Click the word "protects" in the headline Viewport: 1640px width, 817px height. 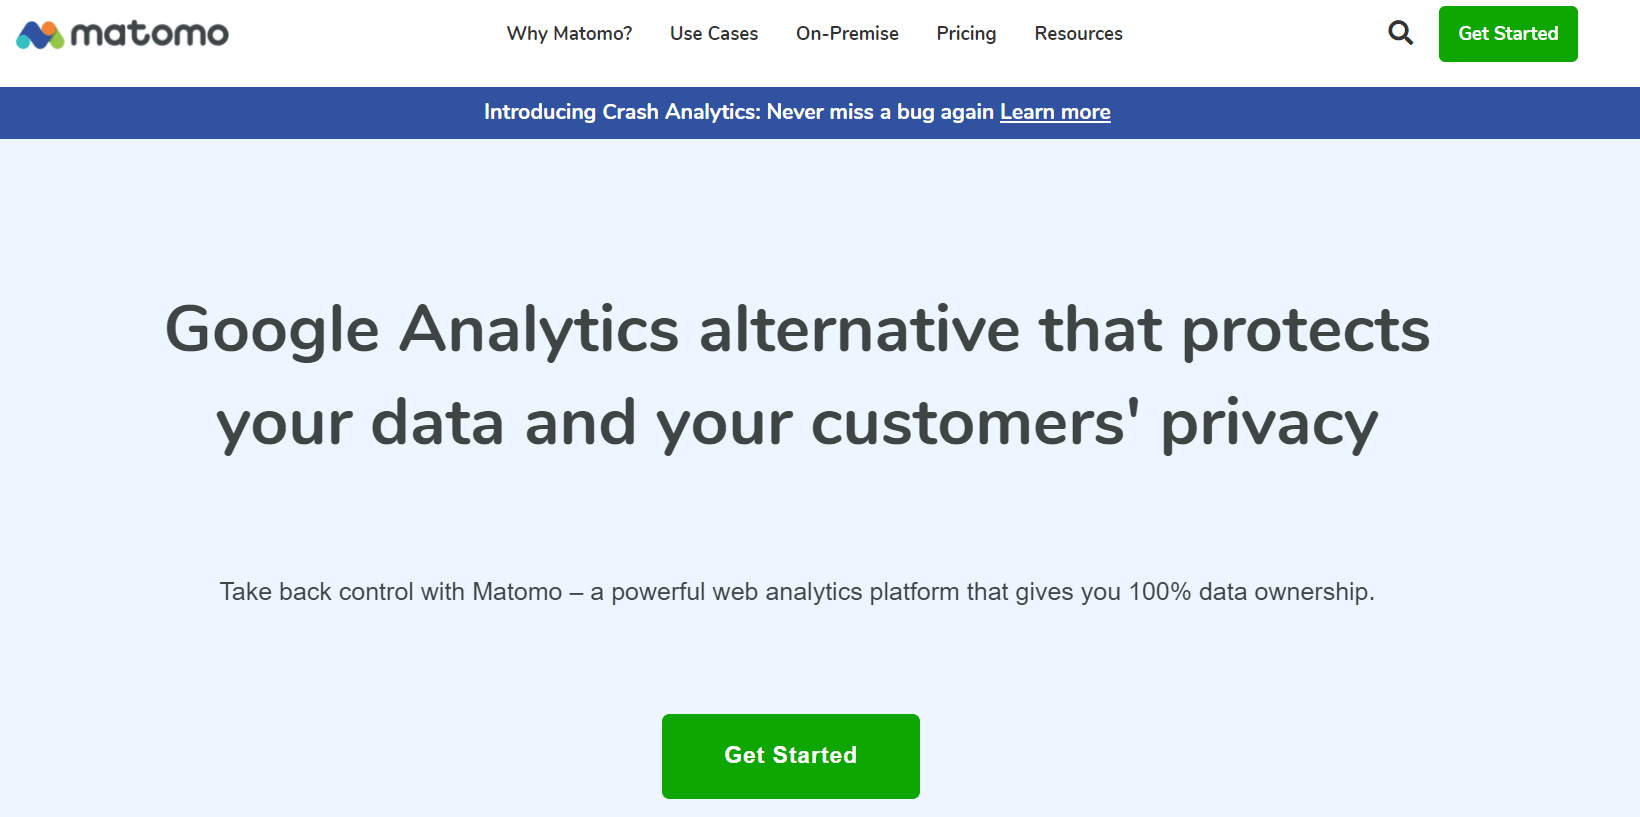(1305, 330)
